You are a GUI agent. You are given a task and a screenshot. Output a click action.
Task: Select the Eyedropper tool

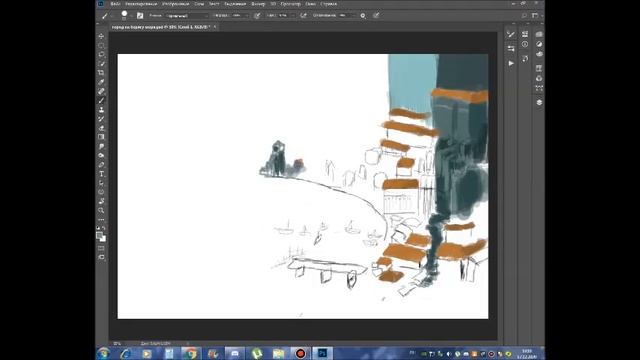(101, 82)
